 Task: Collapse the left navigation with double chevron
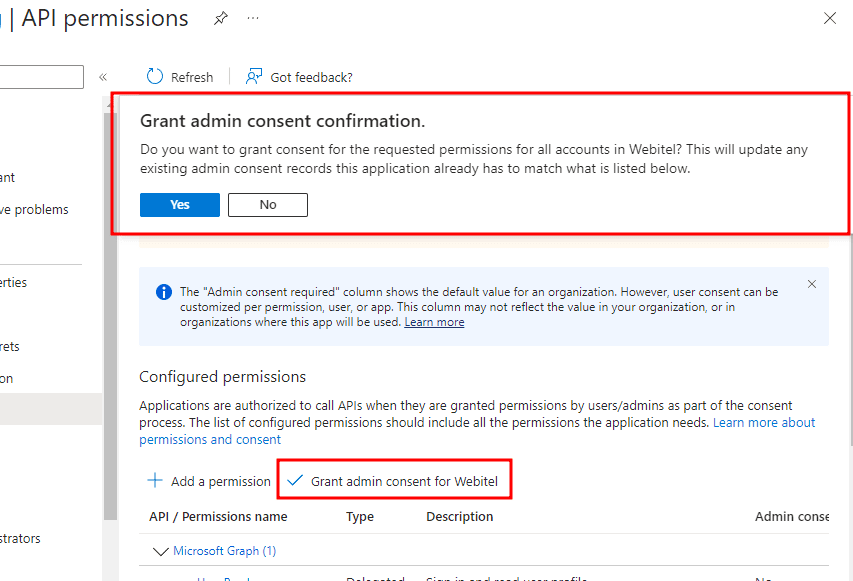coord(103,77)
